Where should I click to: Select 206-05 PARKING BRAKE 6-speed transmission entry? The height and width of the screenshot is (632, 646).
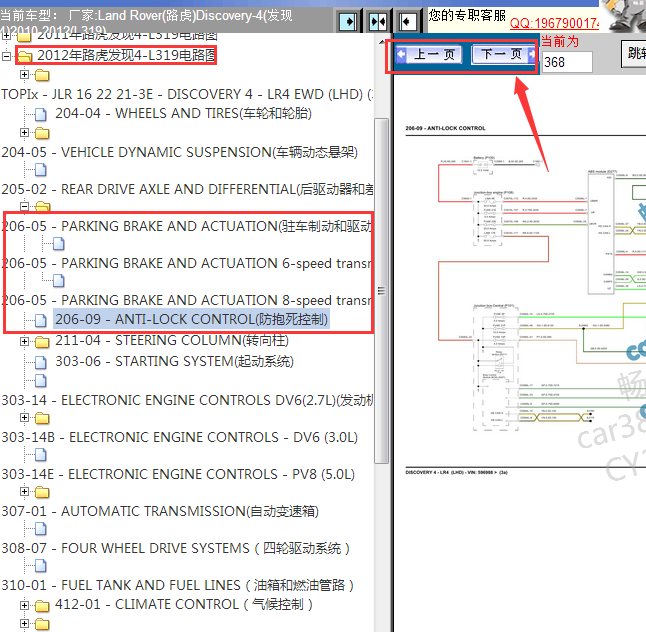coord(187,264)
